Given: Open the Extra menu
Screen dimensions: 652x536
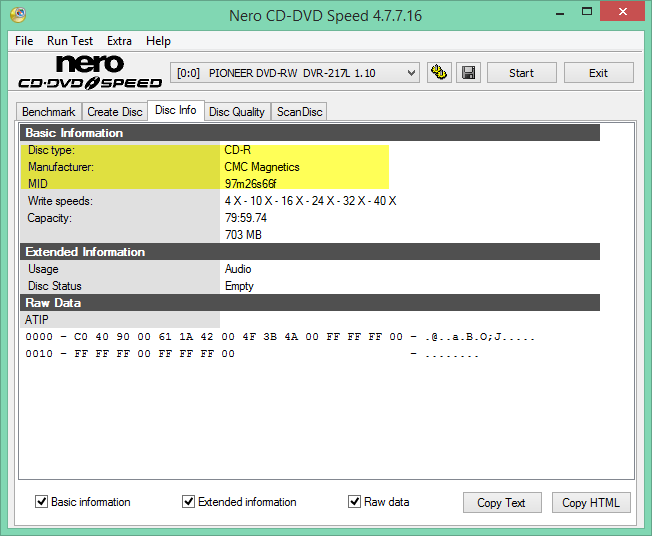Looking at the screenshot, I should [x=119, y=41].
